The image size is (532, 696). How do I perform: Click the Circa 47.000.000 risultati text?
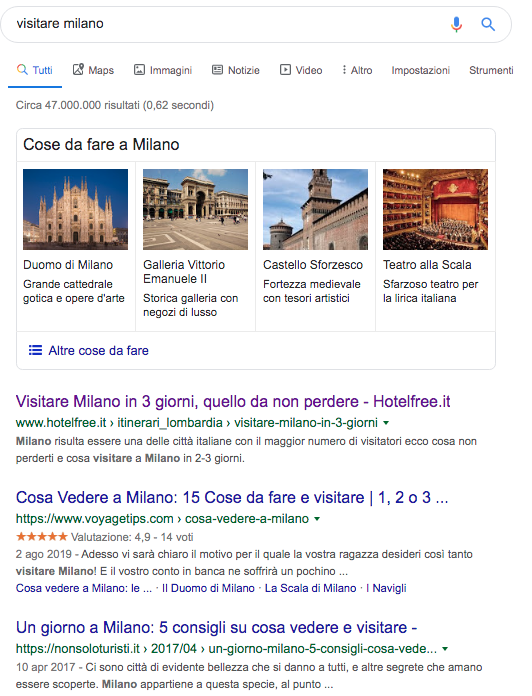coord(115,105)
